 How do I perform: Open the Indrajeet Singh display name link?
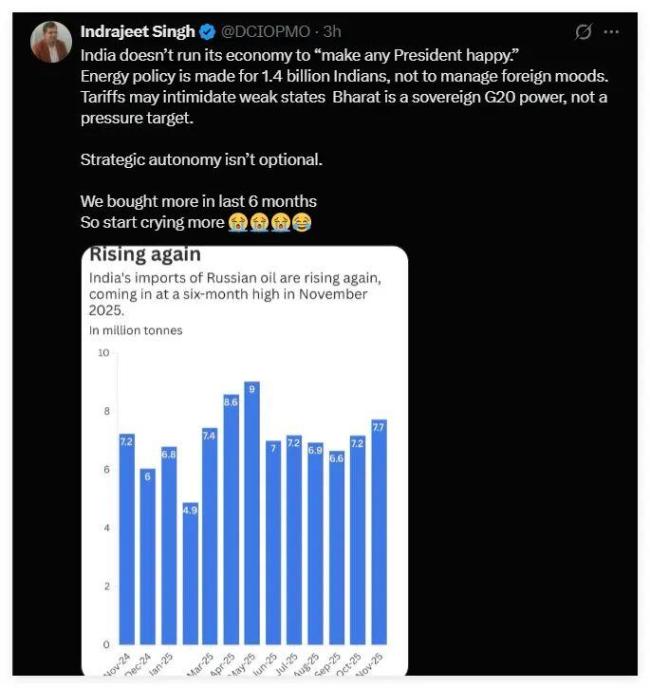point(137,32)
